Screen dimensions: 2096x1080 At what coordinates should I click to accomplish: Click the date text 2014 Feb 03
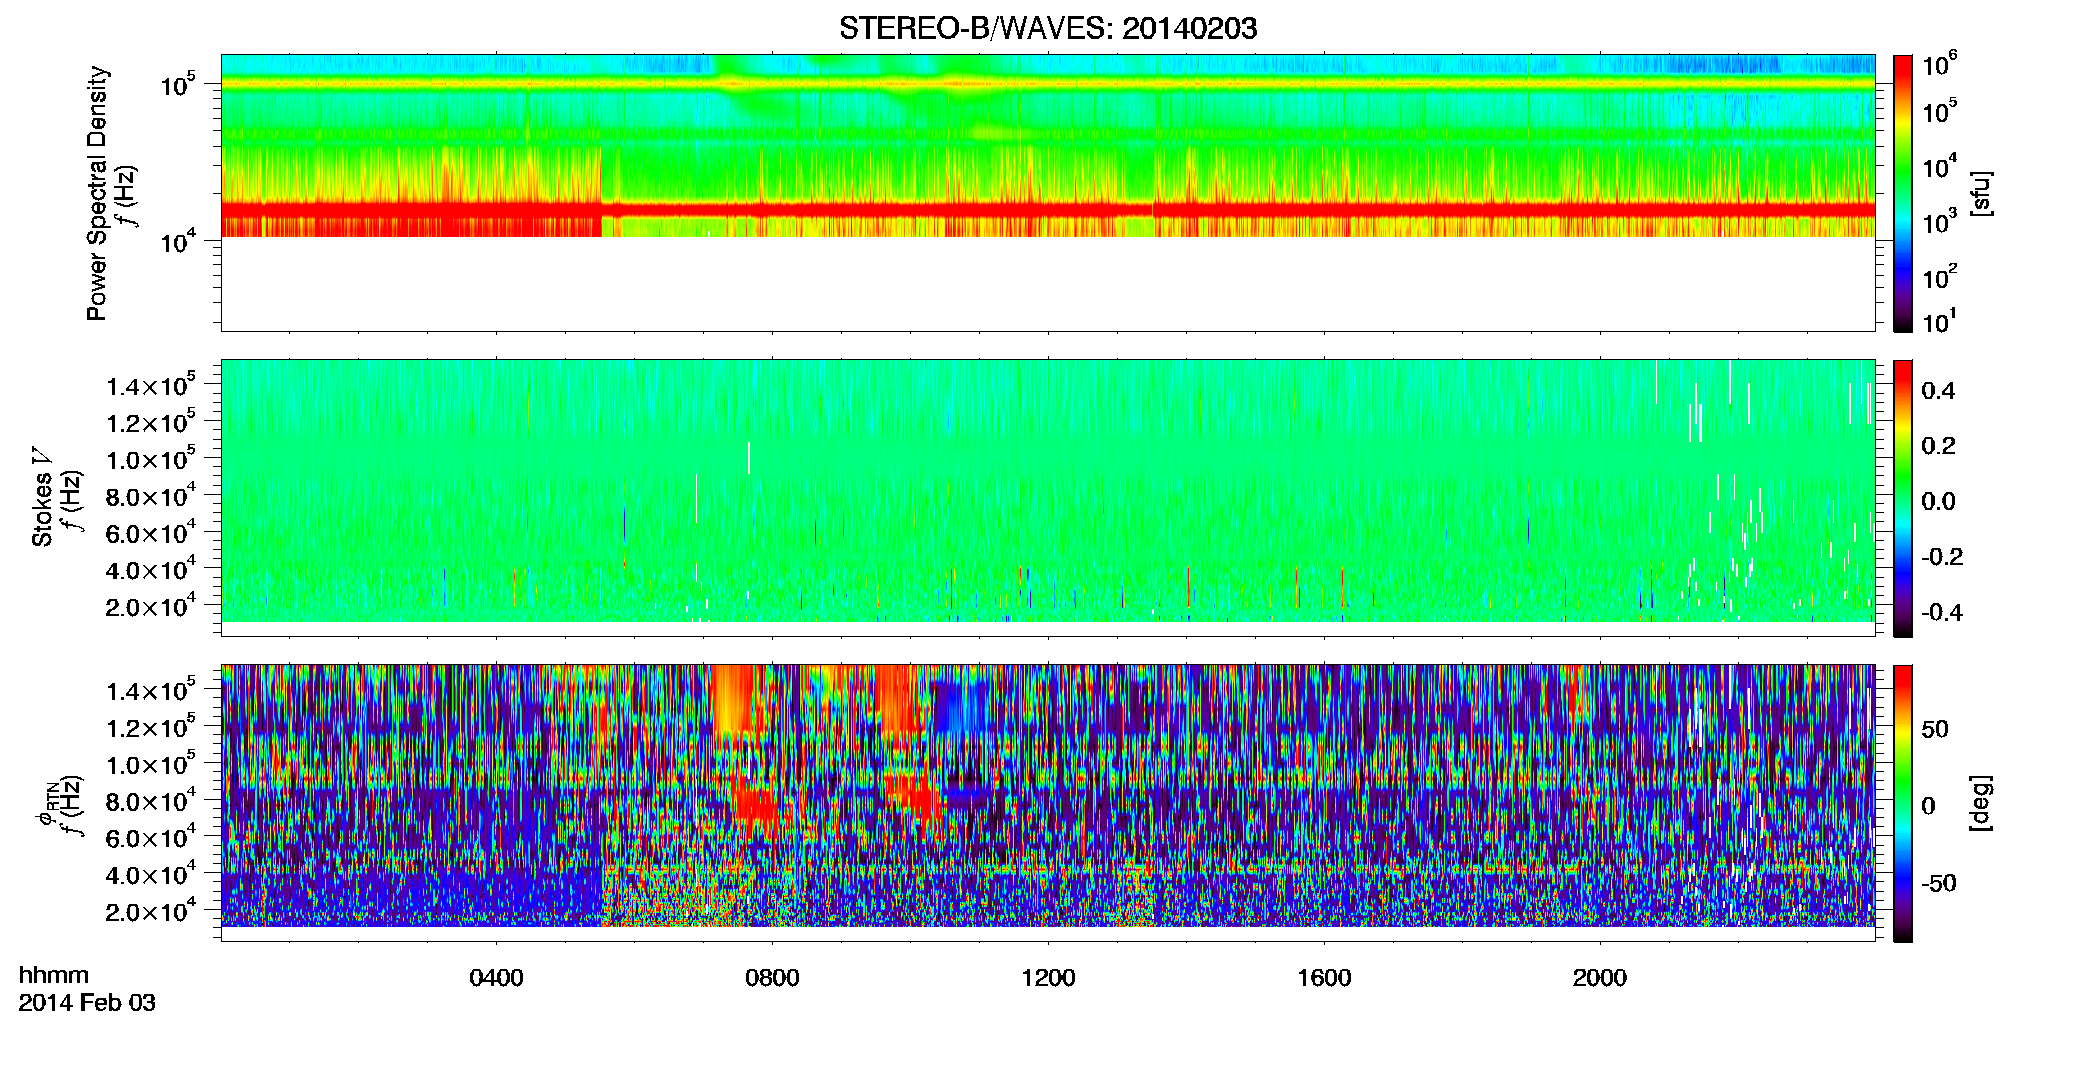(87, 1002)
